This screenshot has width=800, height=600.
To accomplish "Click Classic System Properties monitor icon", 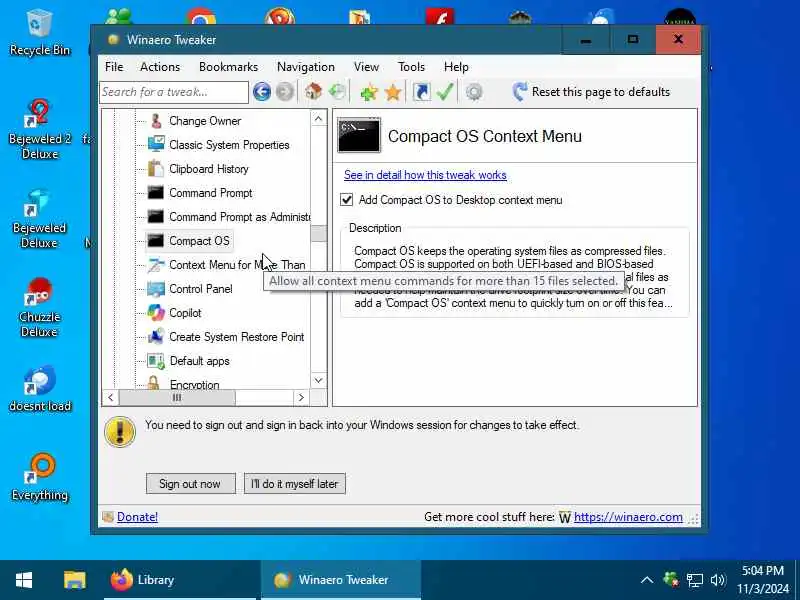I will click(156, 144).
